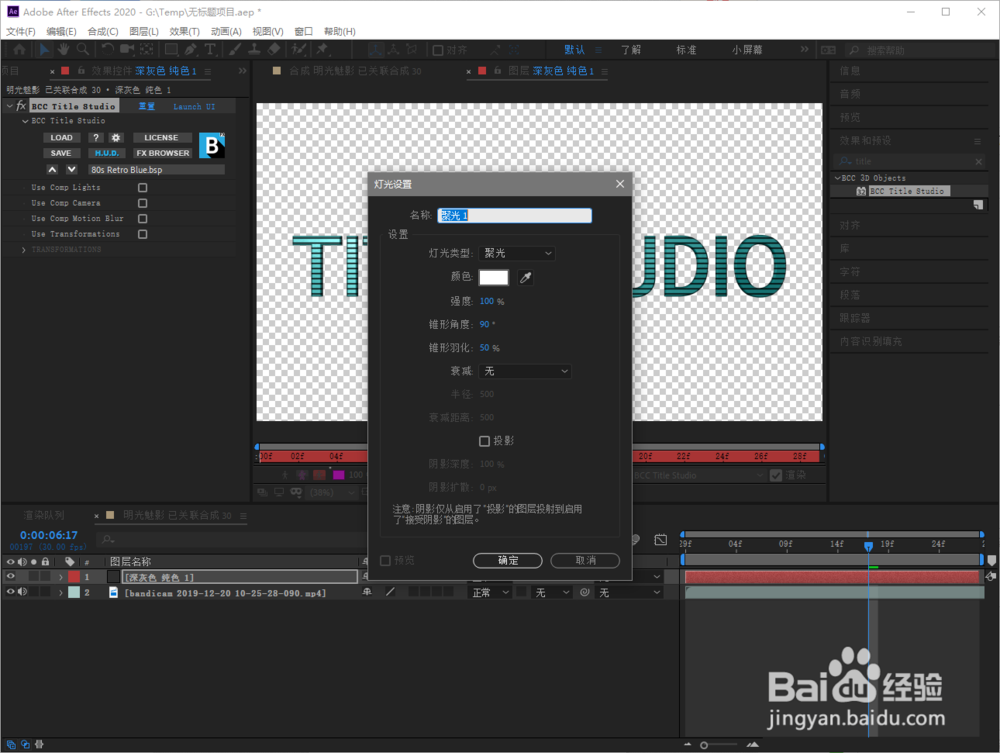The image size is (1000, 753).
Task: Click the next preset down arrow
Action: tap(71, 170)
